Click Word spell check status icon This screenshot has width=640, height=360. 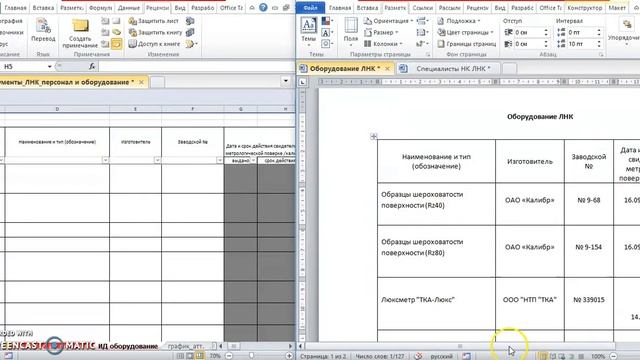click(418, 356)
